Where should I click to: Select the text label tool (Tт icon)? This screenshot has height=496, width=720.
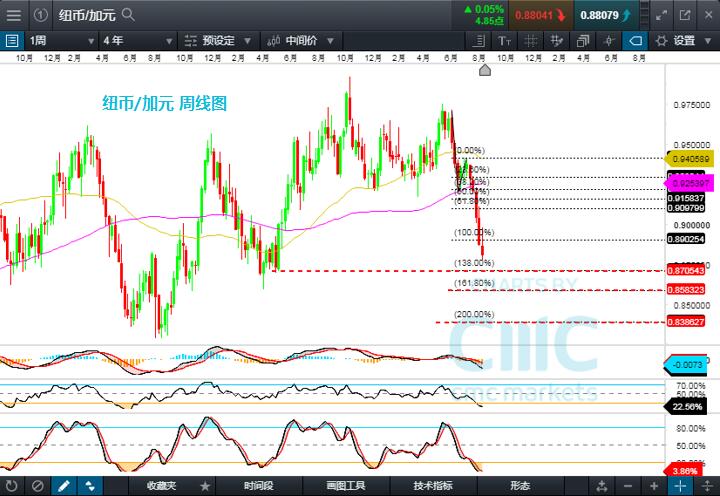[505, 41]
